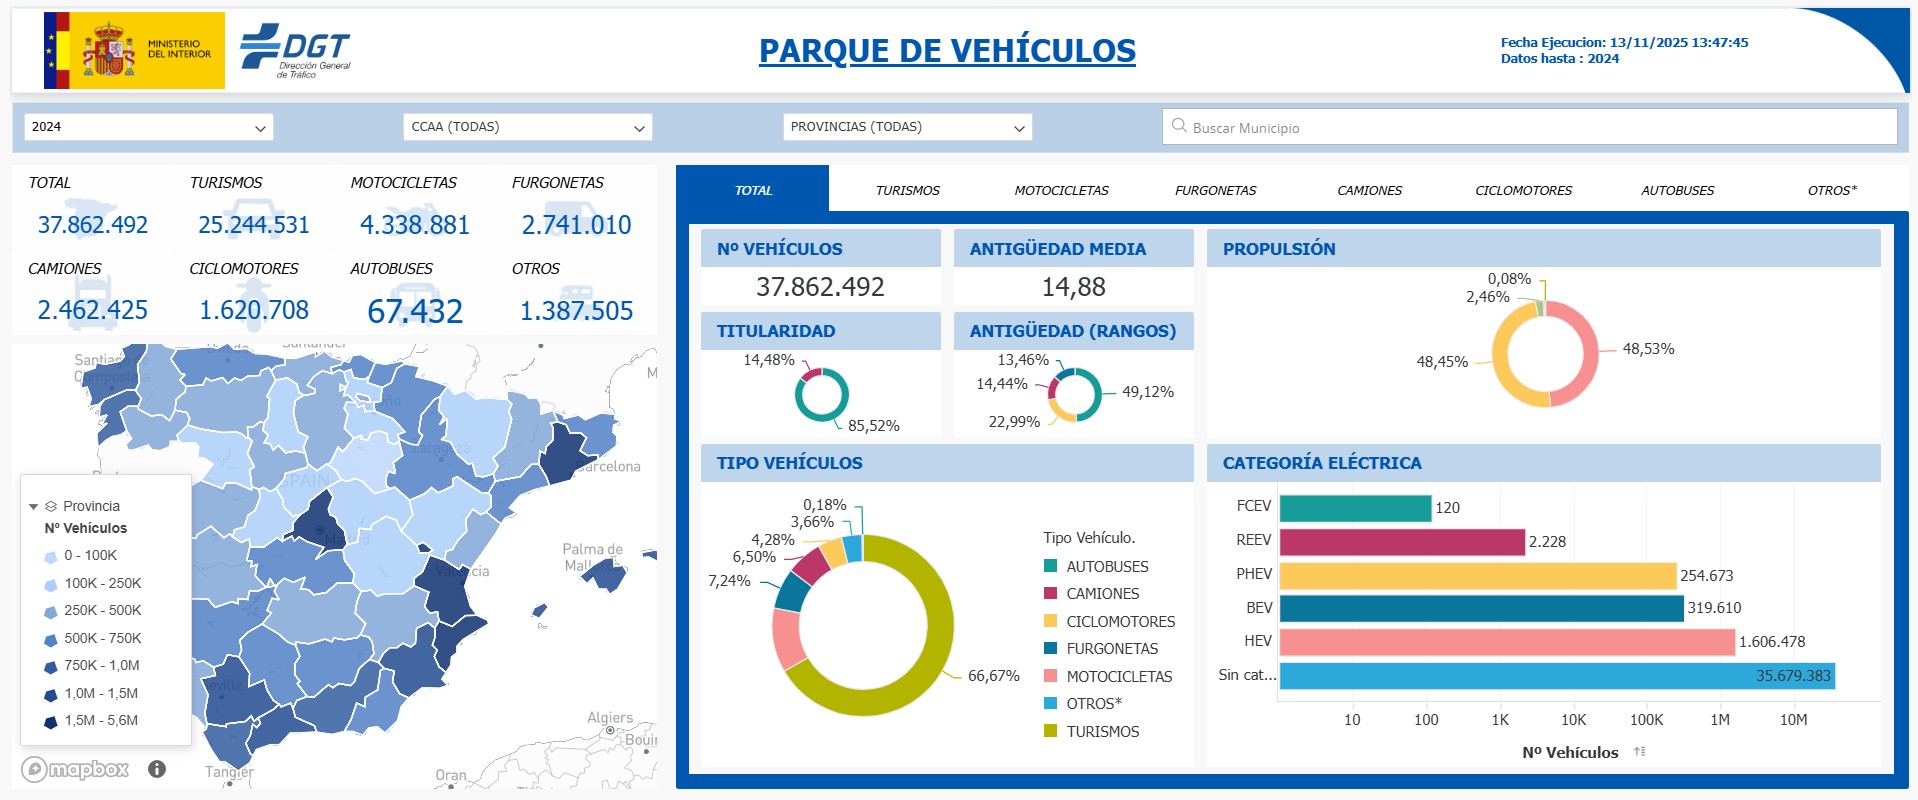
Task: Click the sort icon next to Nº Vehículos axis
Action: click(x=1639, y=752)
